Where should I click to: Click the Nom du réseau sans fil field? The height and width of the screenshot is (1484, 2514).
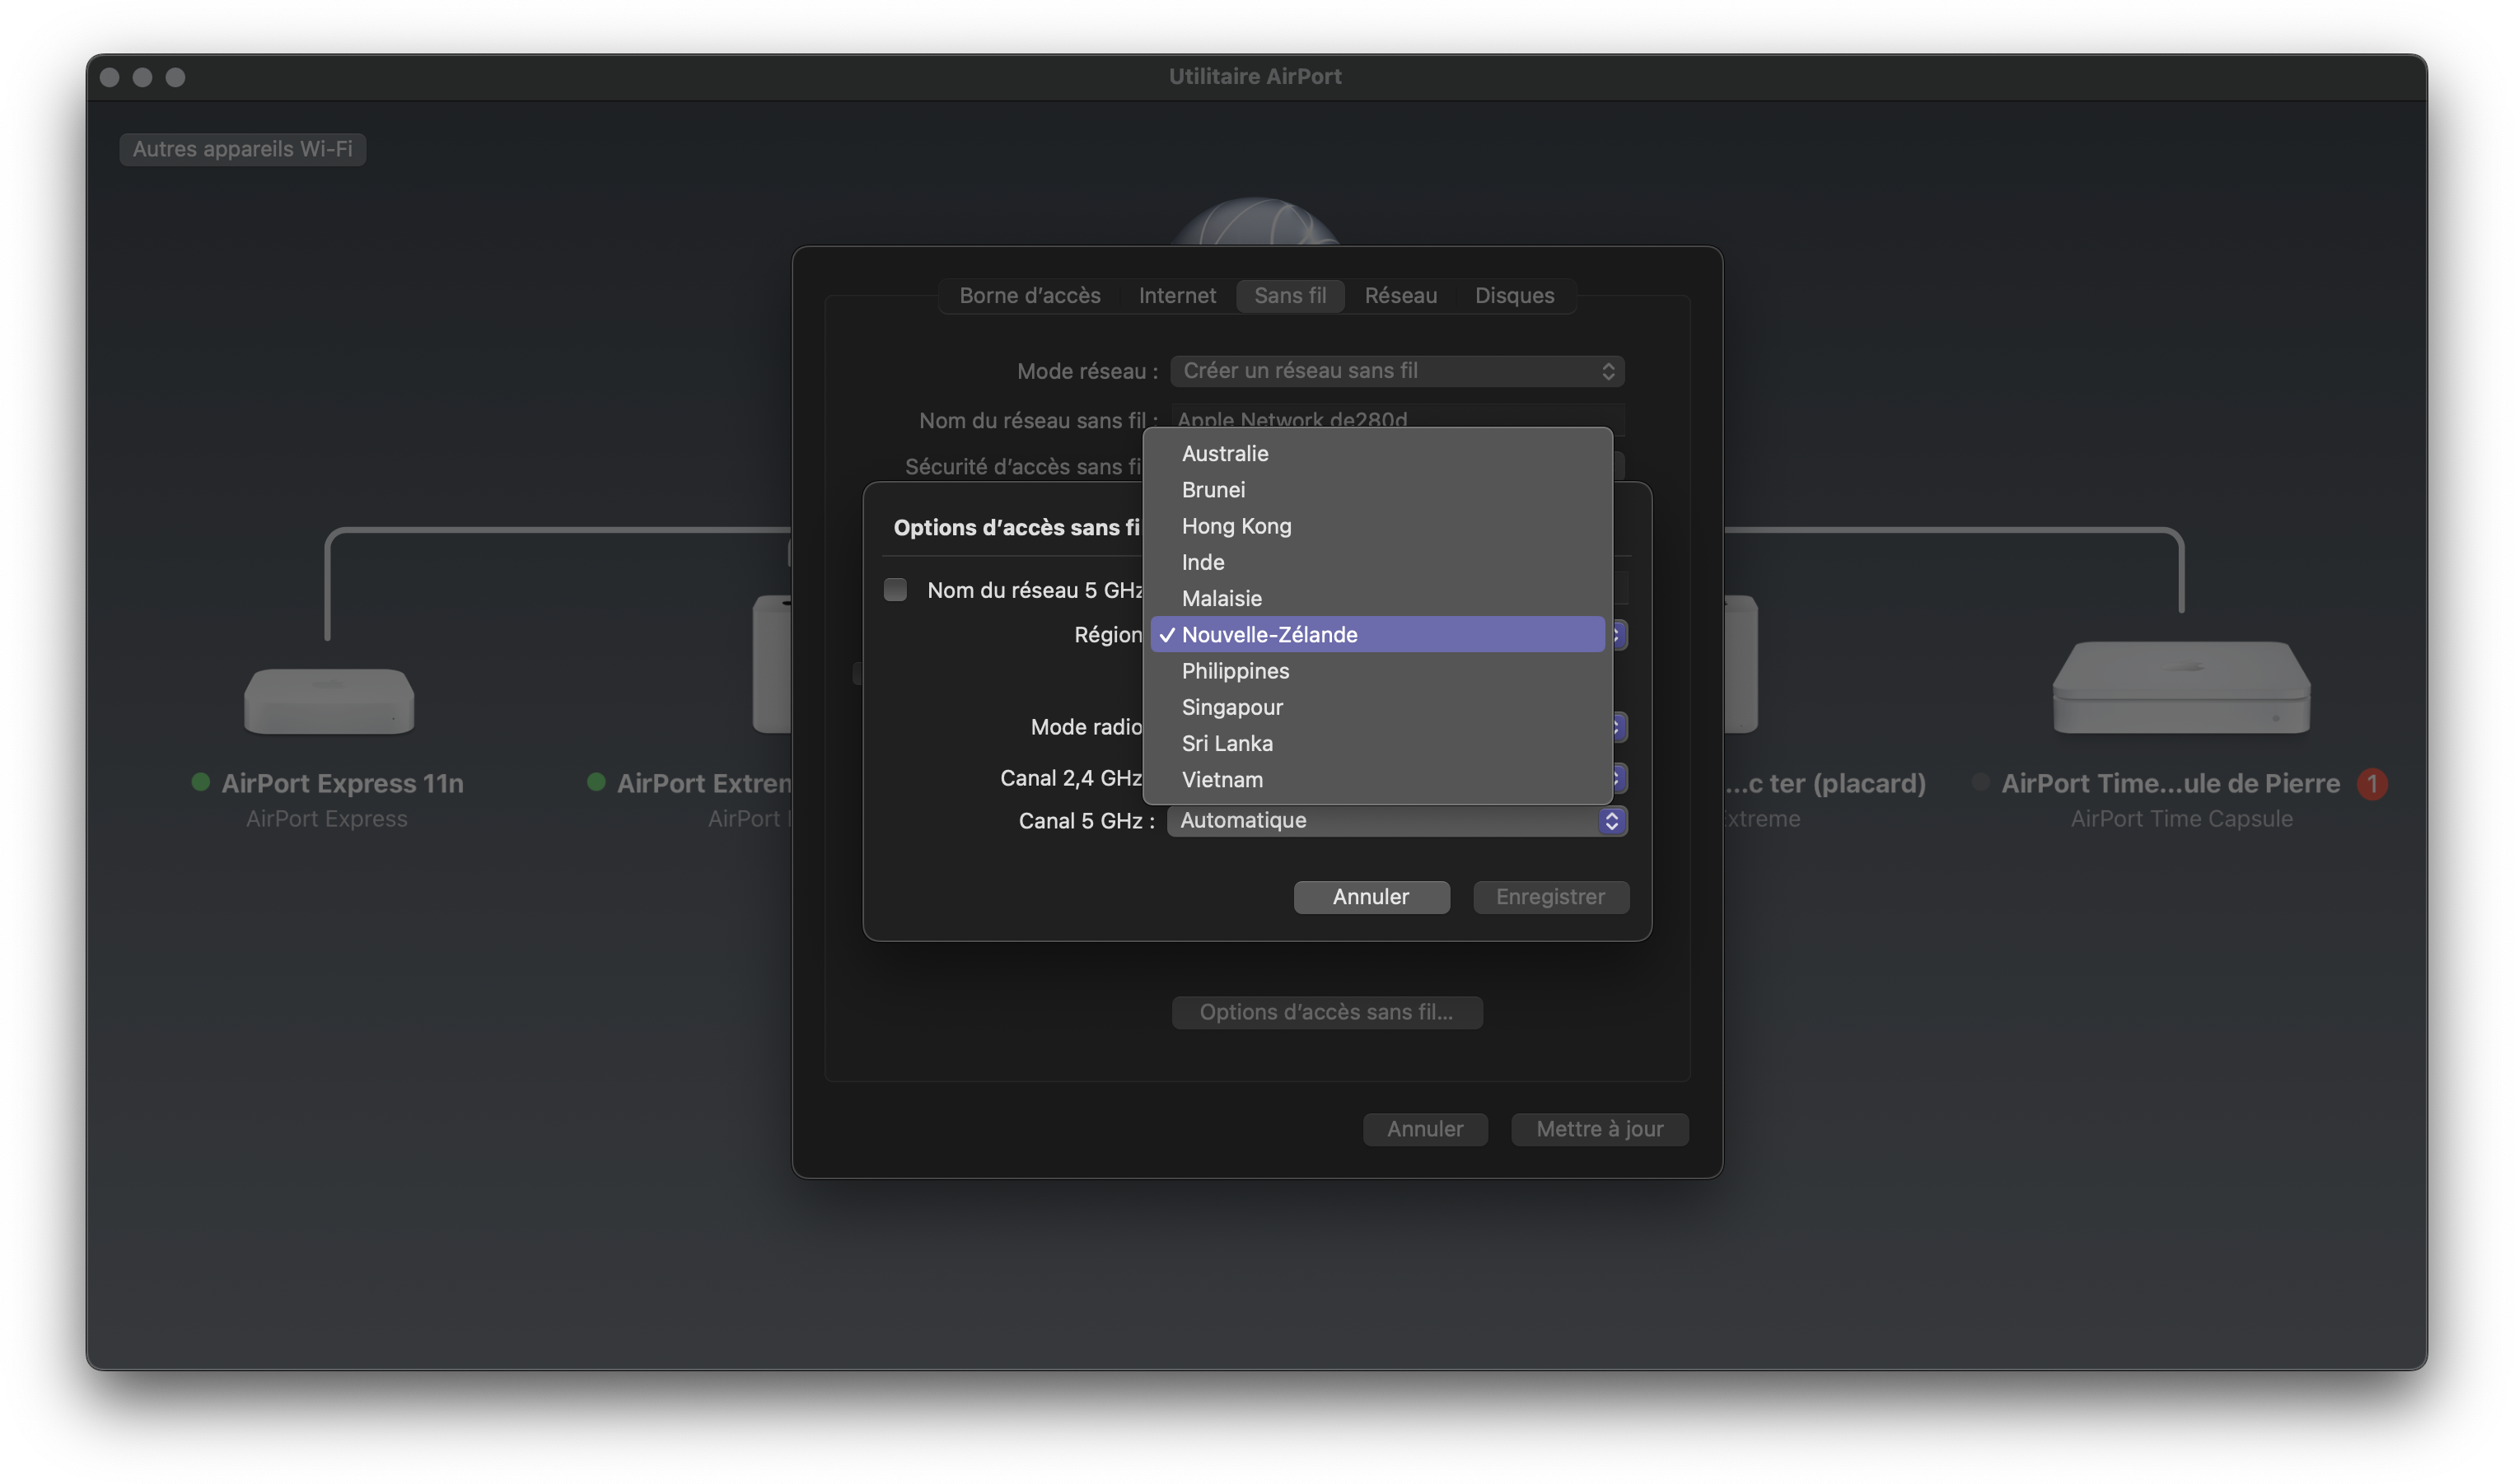point(1397,420)
